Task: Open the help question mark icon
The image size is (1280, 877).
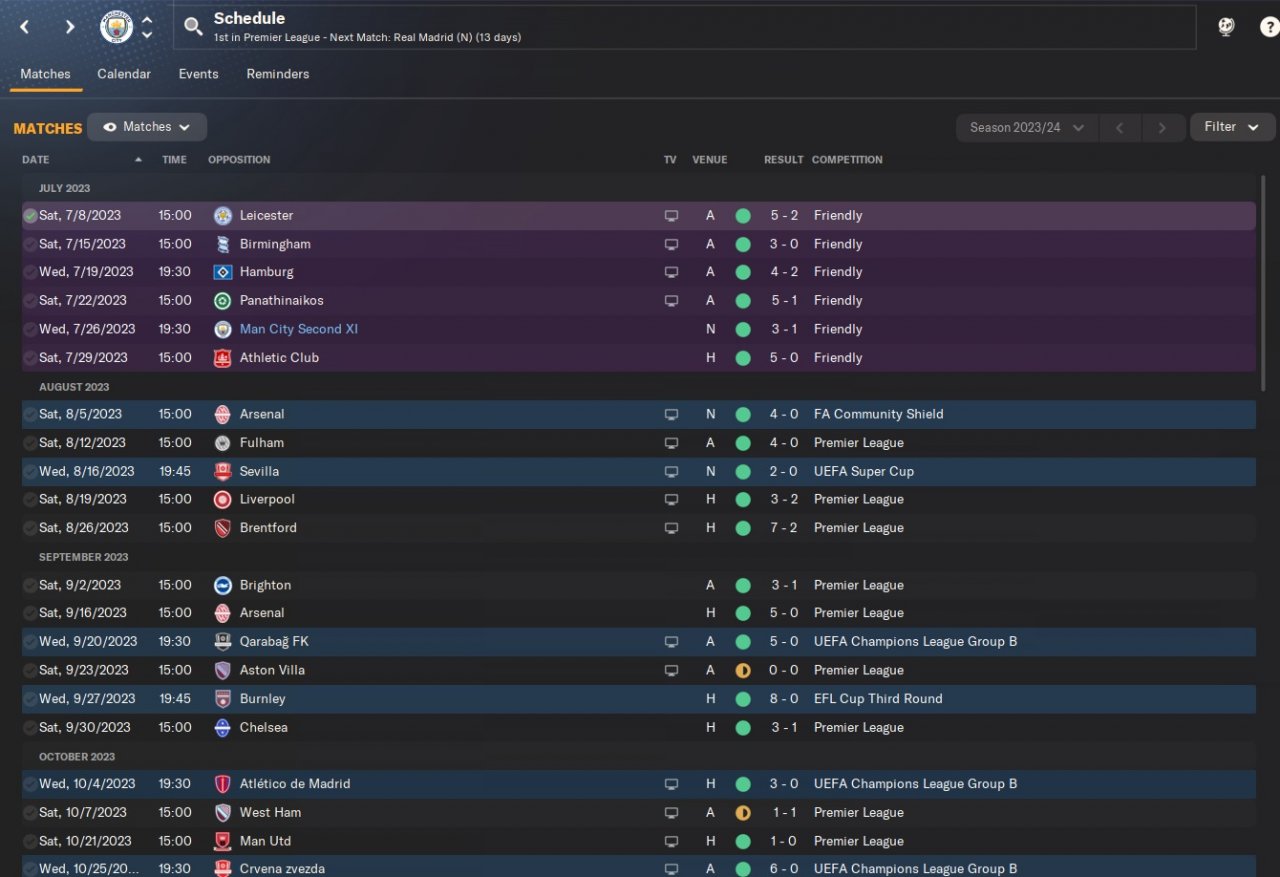Action: tap(1269, 27)
